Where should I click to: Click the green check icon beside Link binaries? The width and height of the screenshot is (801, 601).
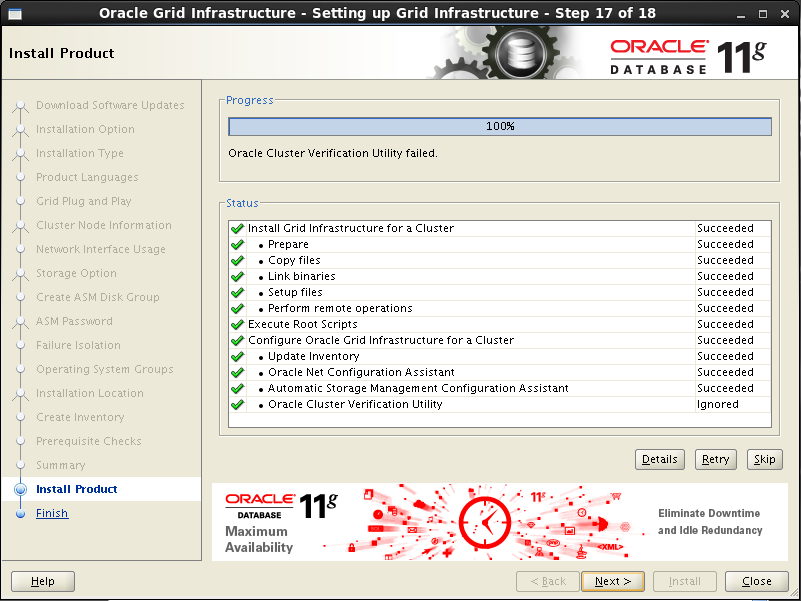[237, 276]
